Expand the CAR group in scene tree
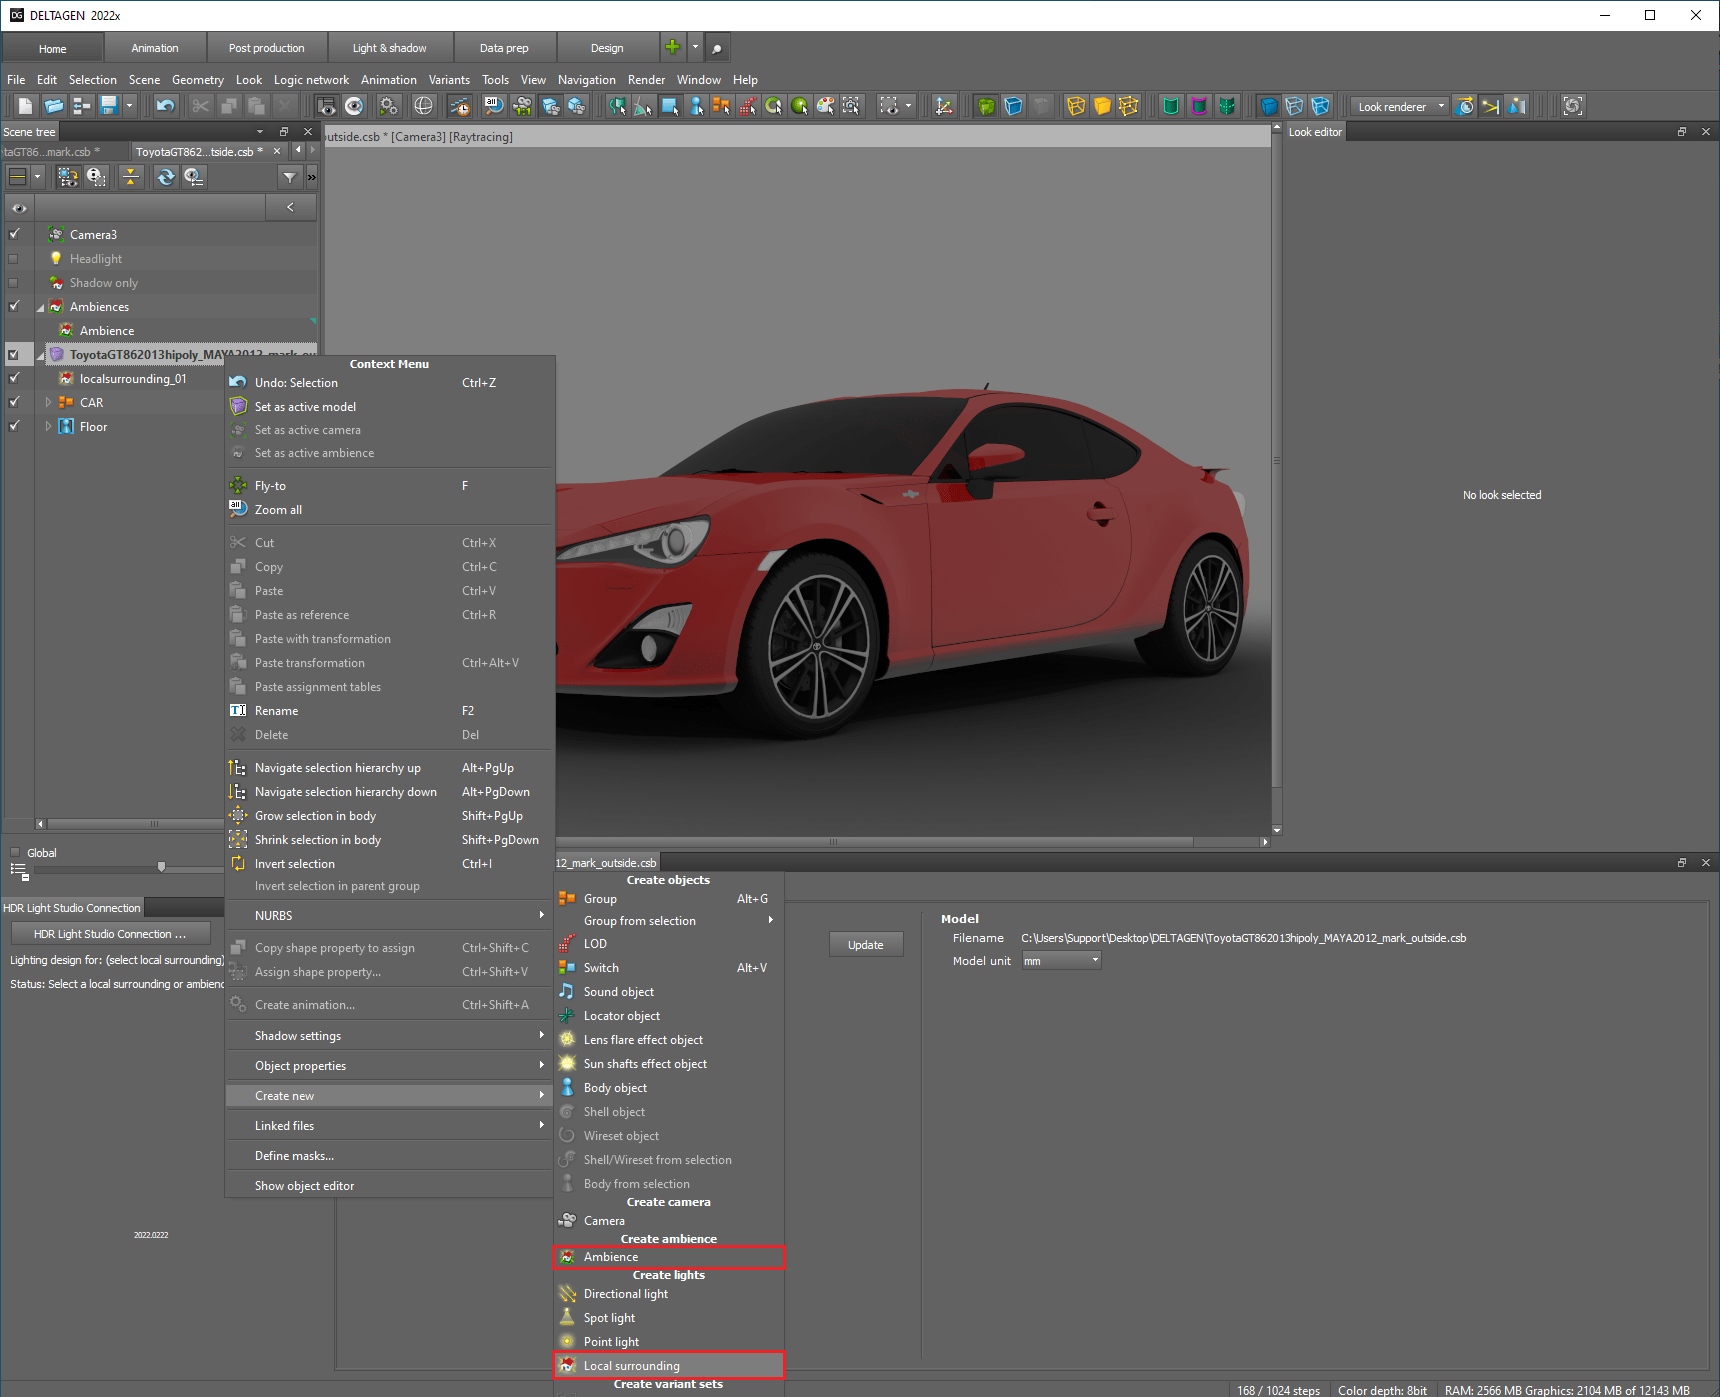 tap(48, 403)
